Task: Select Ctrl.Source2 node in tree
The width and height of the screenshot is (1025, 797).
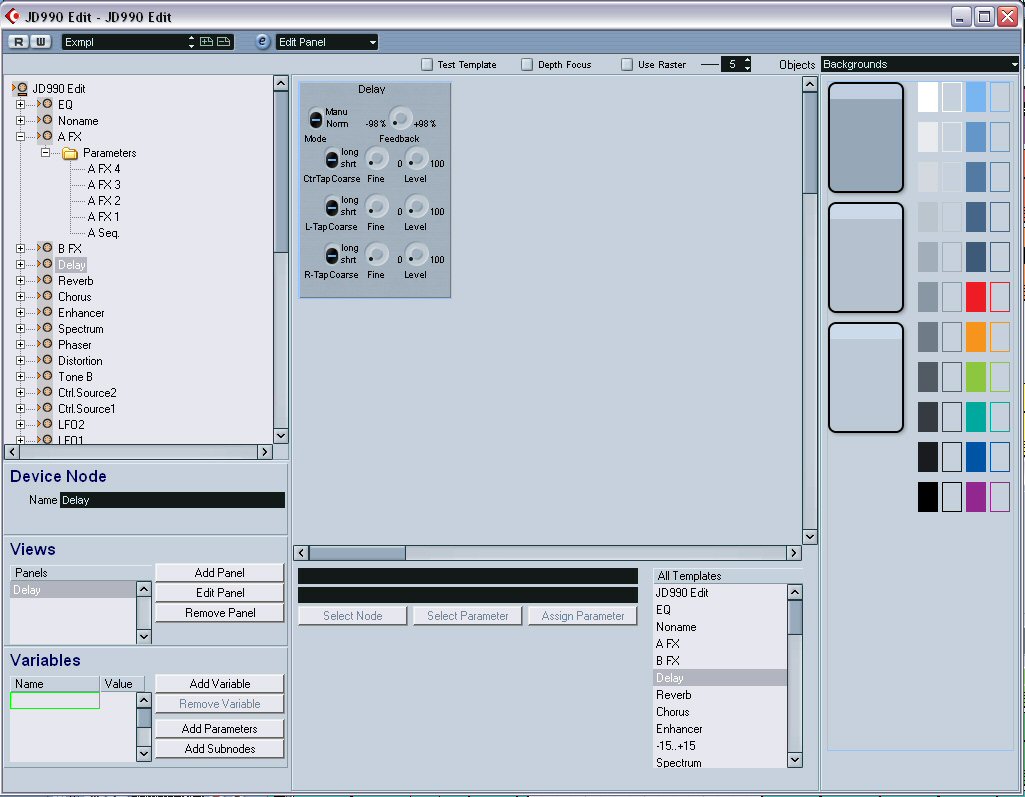Action: point(87,393)
